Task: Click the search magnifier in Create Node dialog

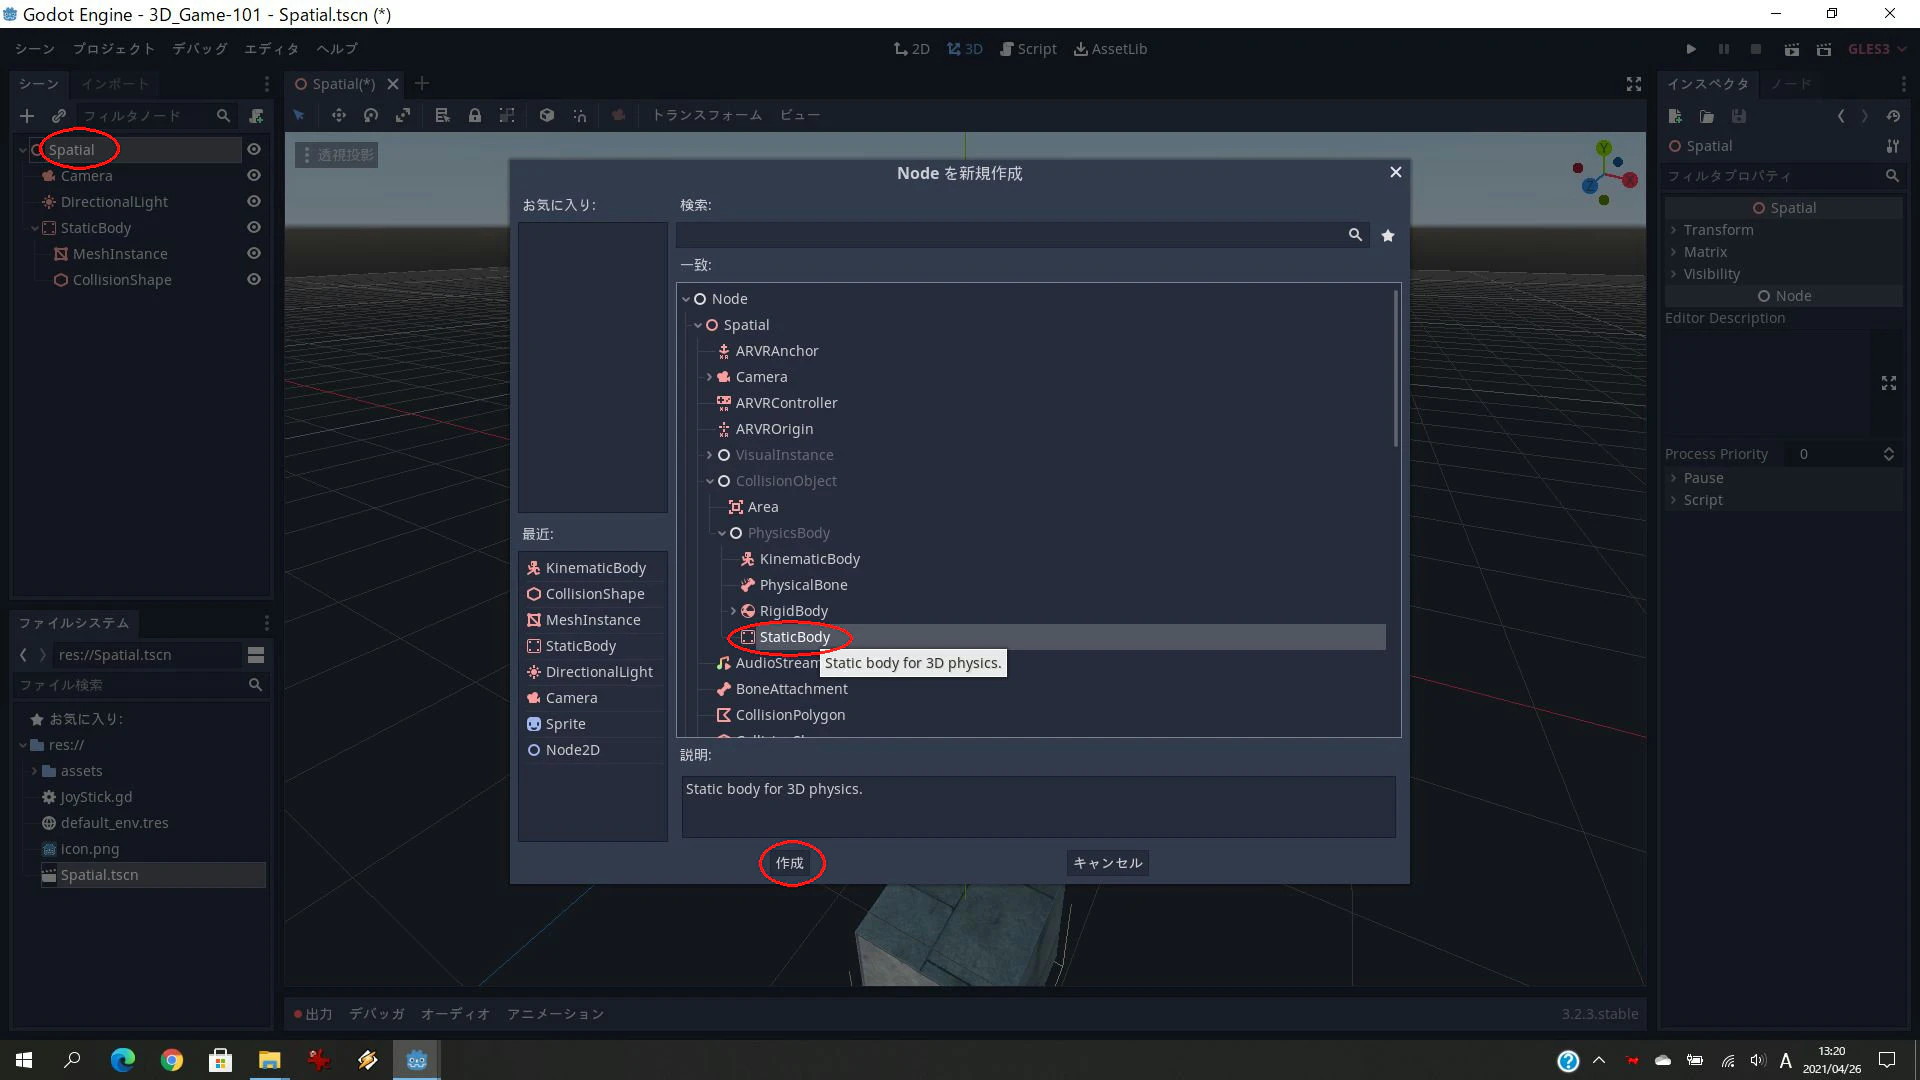Action: click(1355, 234)
